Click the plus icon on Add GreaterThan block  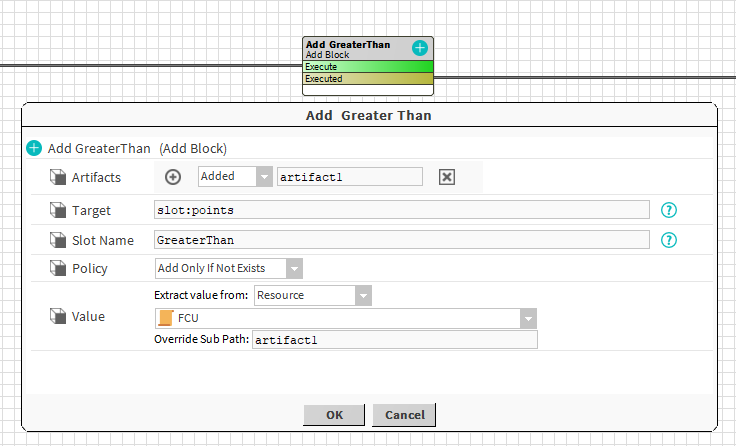[420, 48]
